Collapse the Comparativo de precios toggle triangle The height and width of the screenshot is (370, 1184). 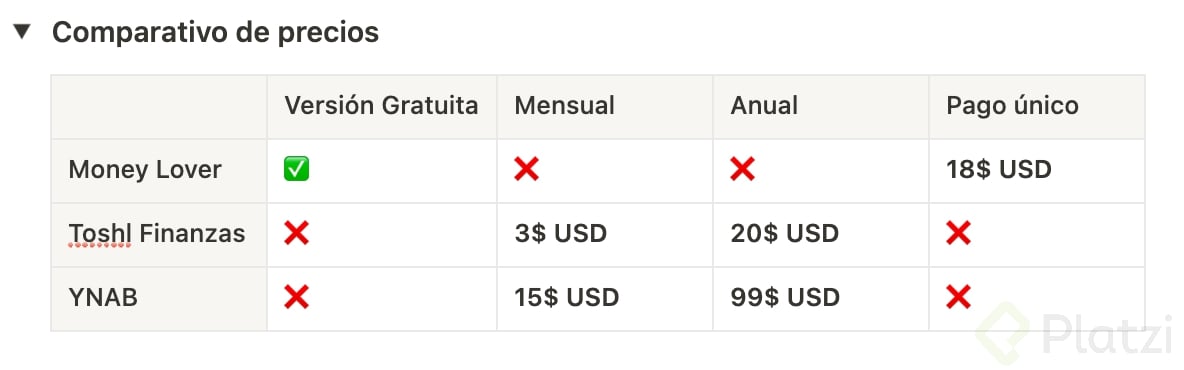pos(23,32)
